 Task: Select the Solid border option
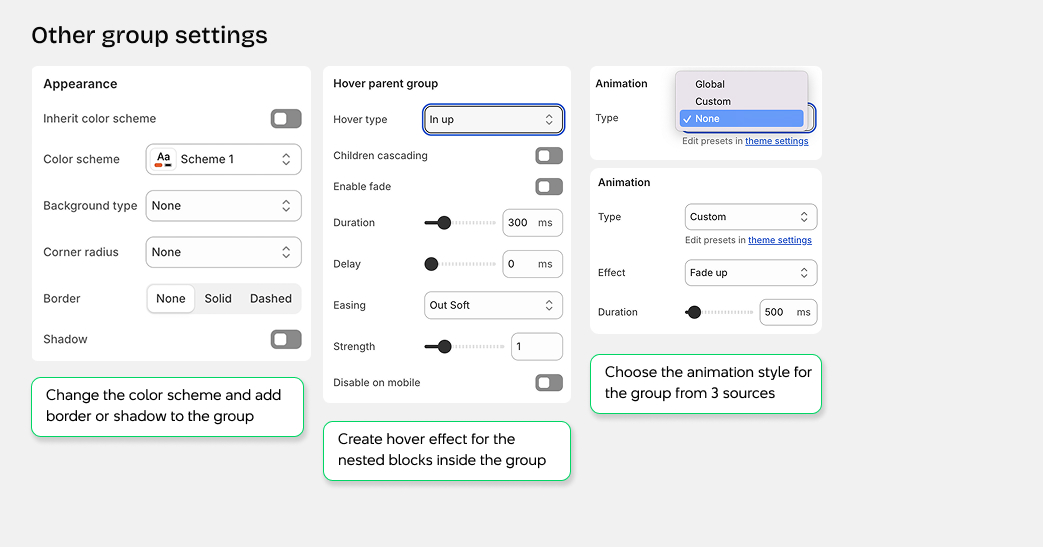point(218,299)
